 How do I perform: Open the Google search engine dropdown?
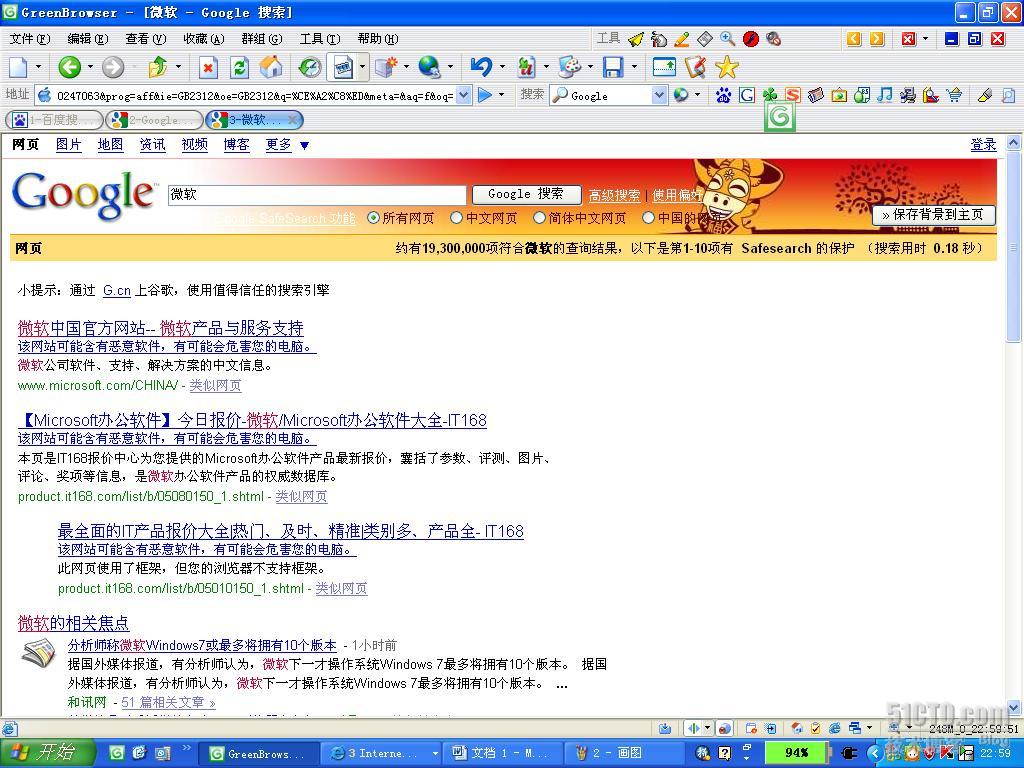(x=659, y=95)
